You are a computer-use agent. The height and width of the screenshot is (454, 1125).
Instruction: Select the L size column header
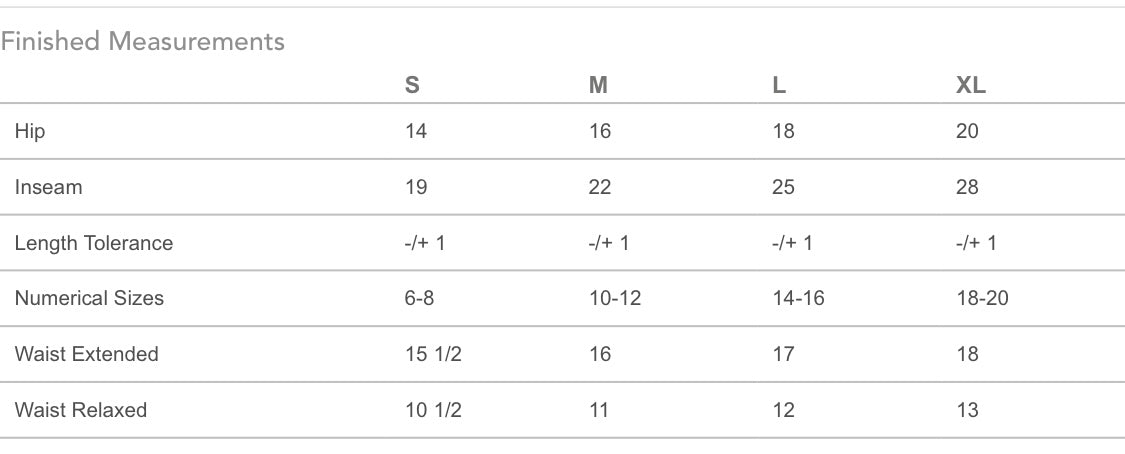(x=779, y=85)
